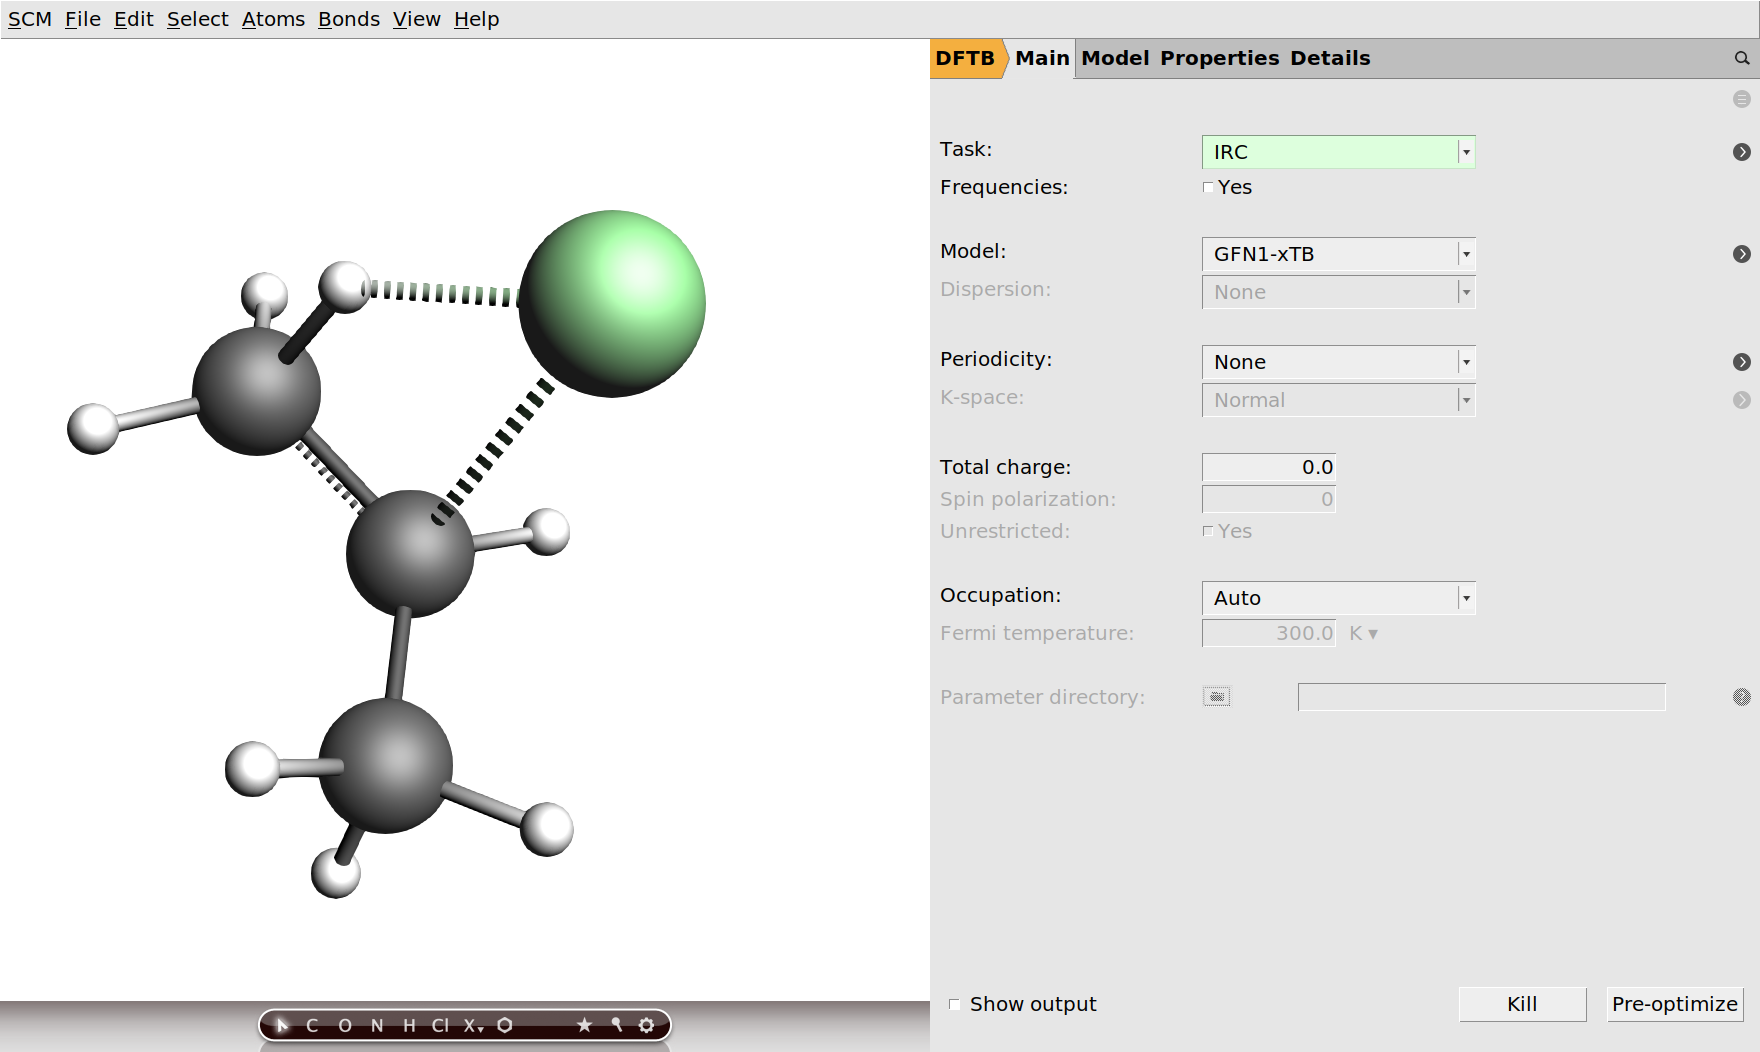Open the panel search magnifier
Image resolution: width=1760 pixels, height=1052 pixels.
(1741, 59)
